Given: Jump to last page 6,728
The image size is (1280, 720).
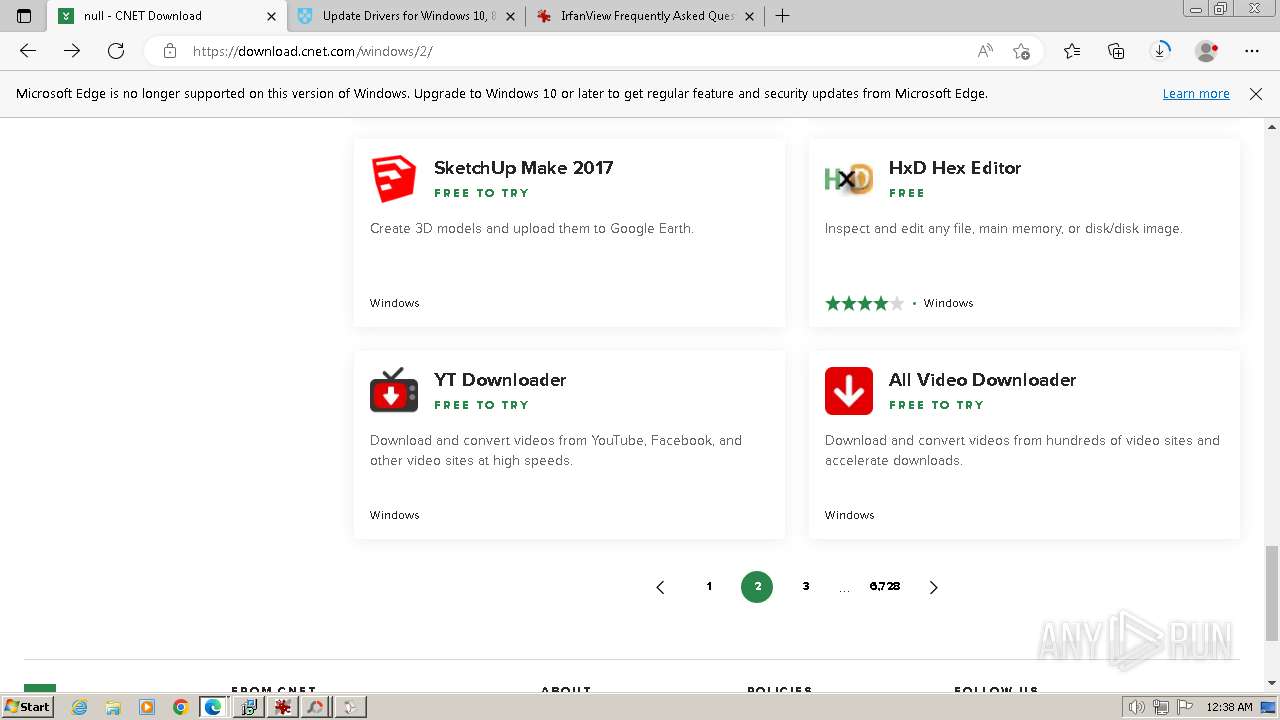Looking at the screenshot, I should tap(885, 587).
